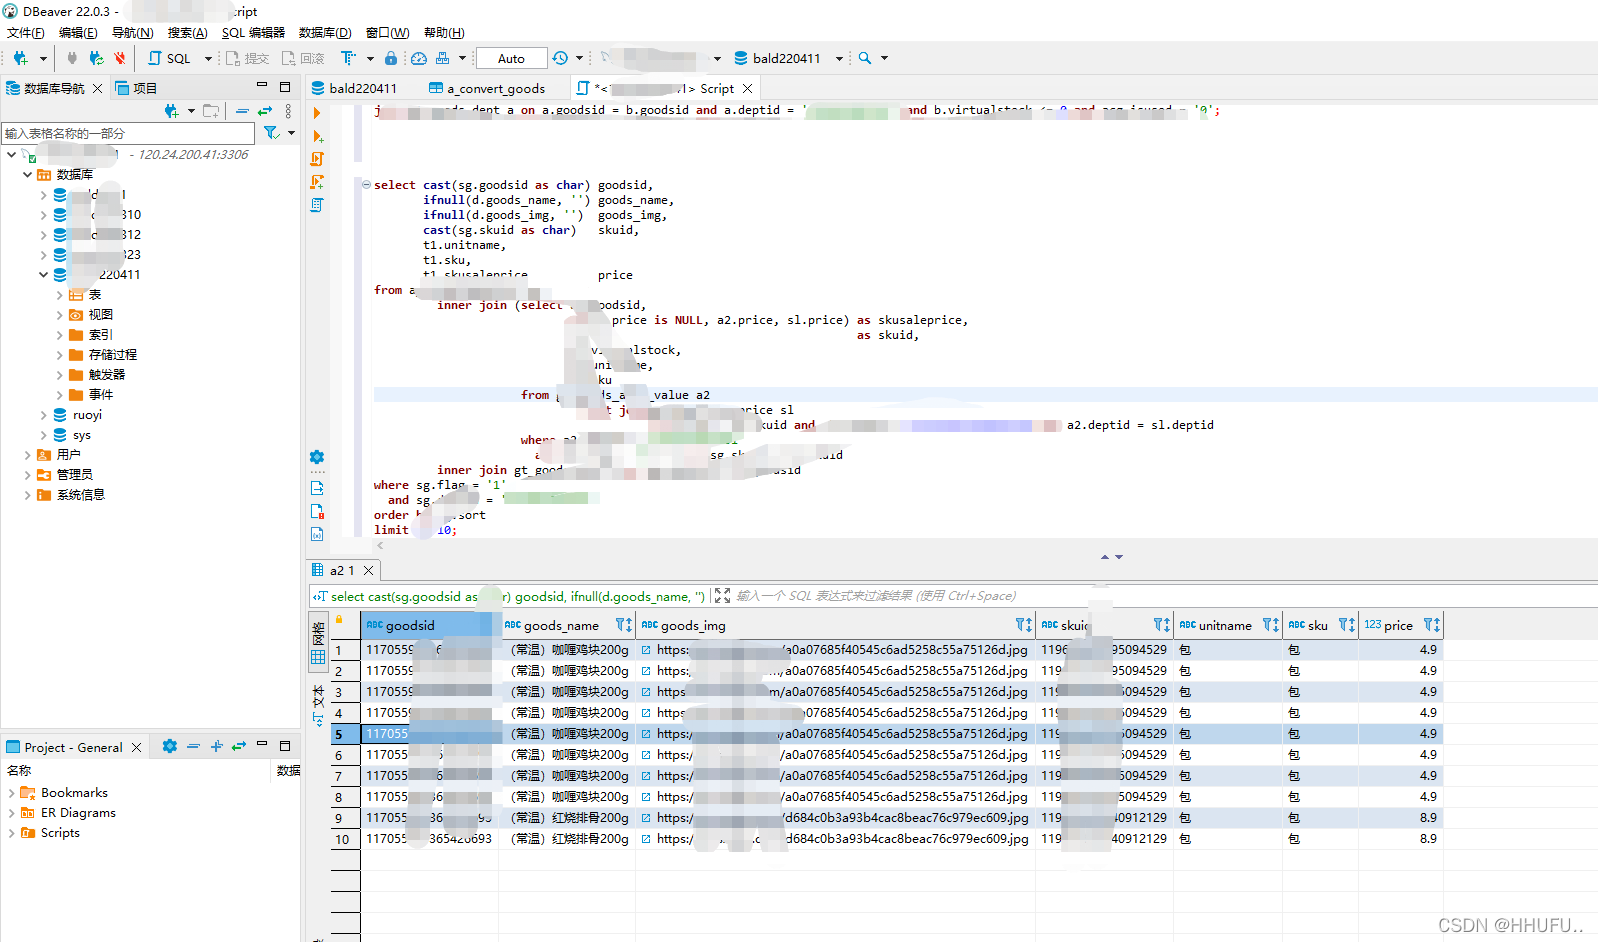The image size is (1598, 942).
Task: Click the disconnect icon in toolbar
Action: coord(120,58)
